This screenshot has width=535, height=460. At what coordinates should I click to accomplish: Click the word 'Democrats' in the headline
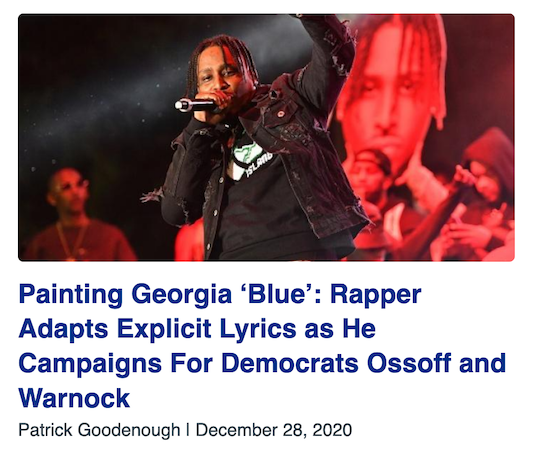[290, 363]
